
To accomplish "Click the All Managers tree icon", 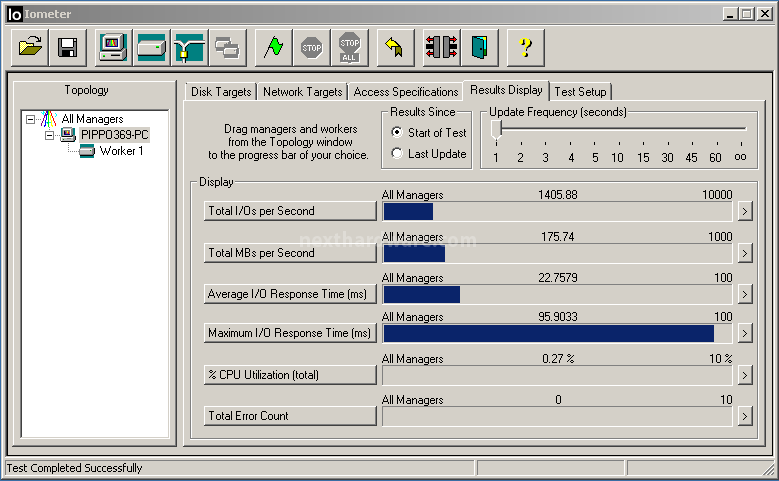I will pyautogui.click(x=49, y=119).
